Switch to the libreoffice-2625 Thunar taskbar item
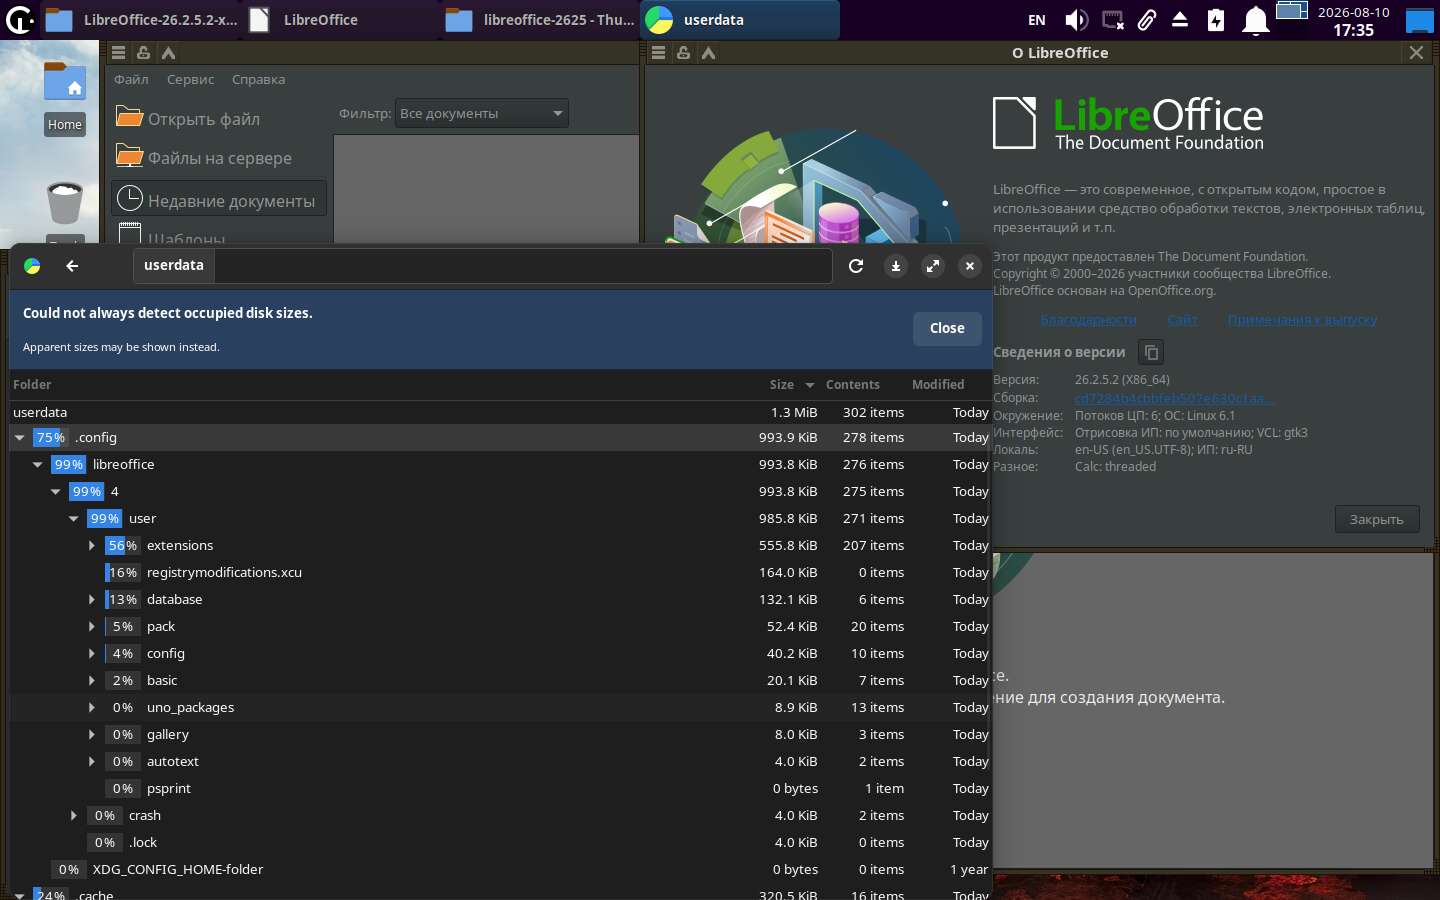The height and width of the screenshot is (900, 1440). tap(540, 20)
